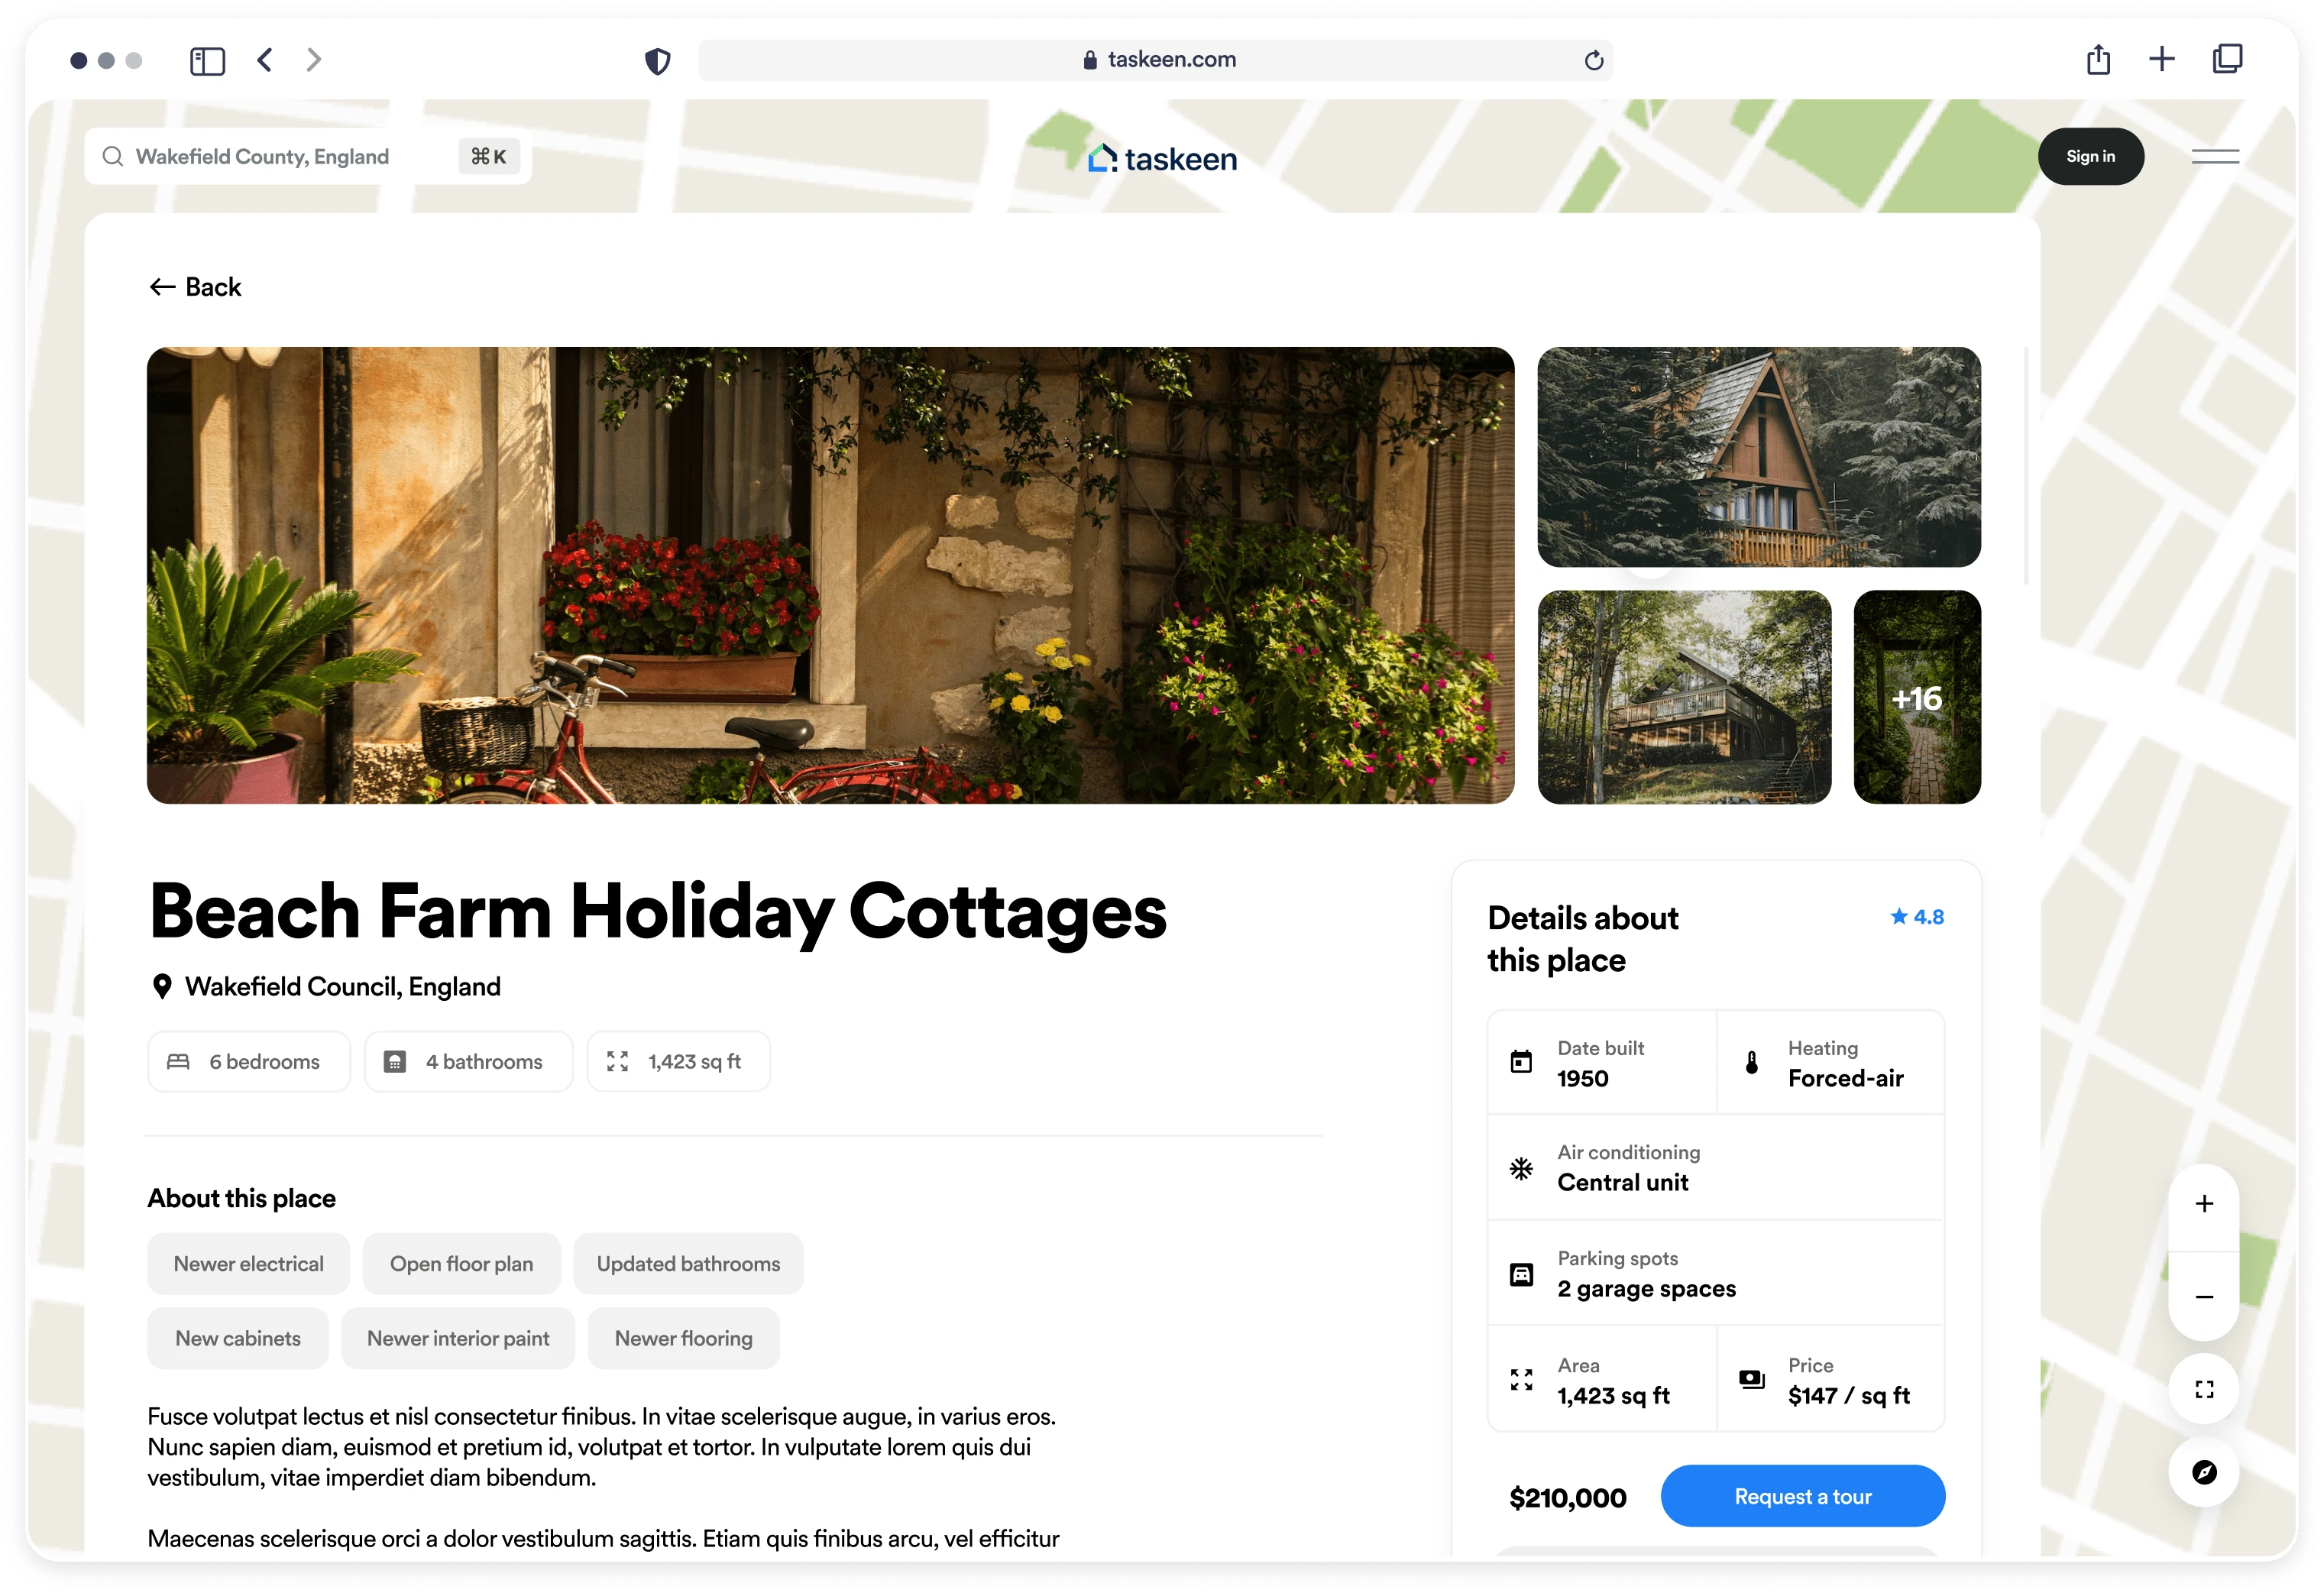Viewport: 2324px width, 1593px height.
Task: Click the 1950 date built value
Action: (x=1582, y=1077)
